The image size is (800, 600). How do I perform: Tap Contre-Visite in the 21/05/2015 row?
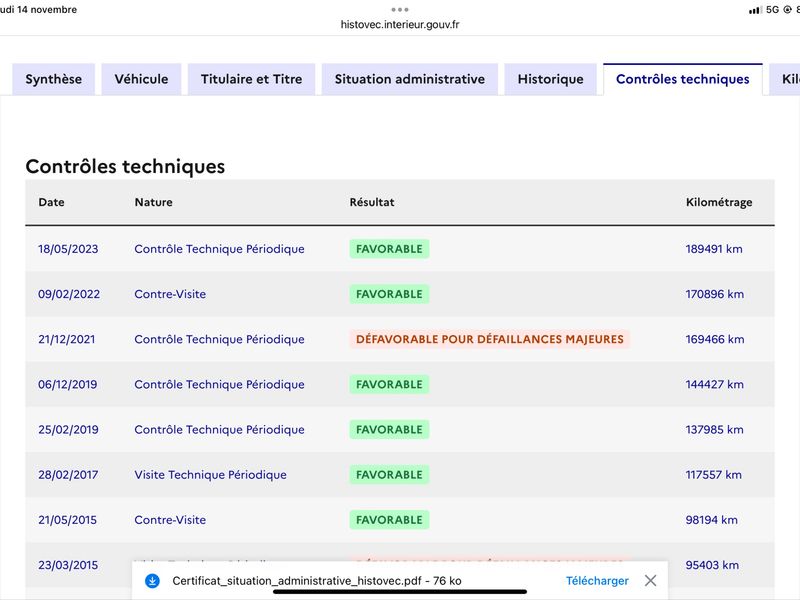170,520
